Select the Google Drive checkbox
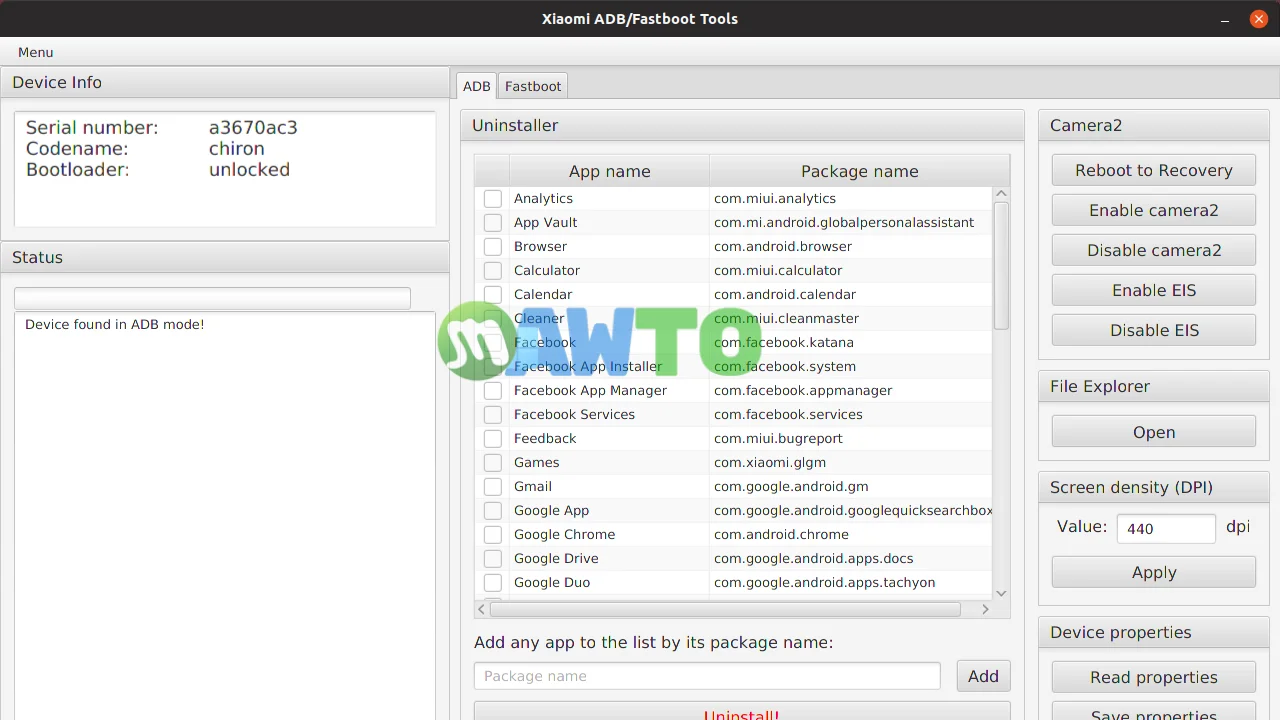 [493, 558]
